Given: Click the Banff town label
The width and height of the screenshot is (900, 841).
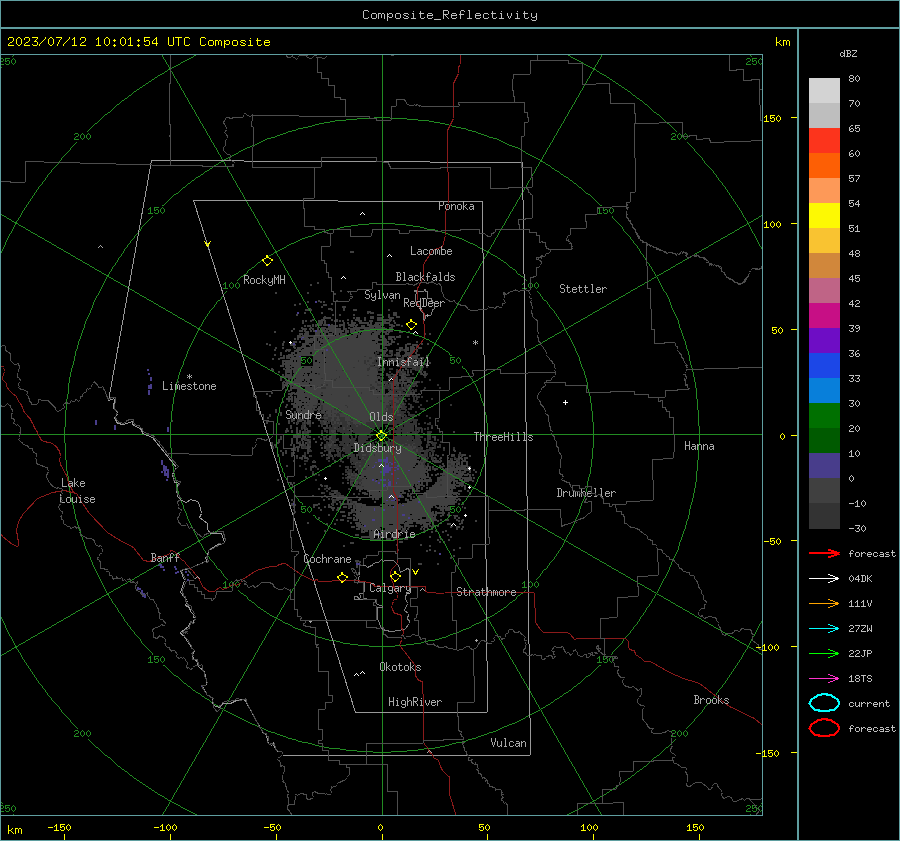Looking at the screenshot, I should coord(165,557).
